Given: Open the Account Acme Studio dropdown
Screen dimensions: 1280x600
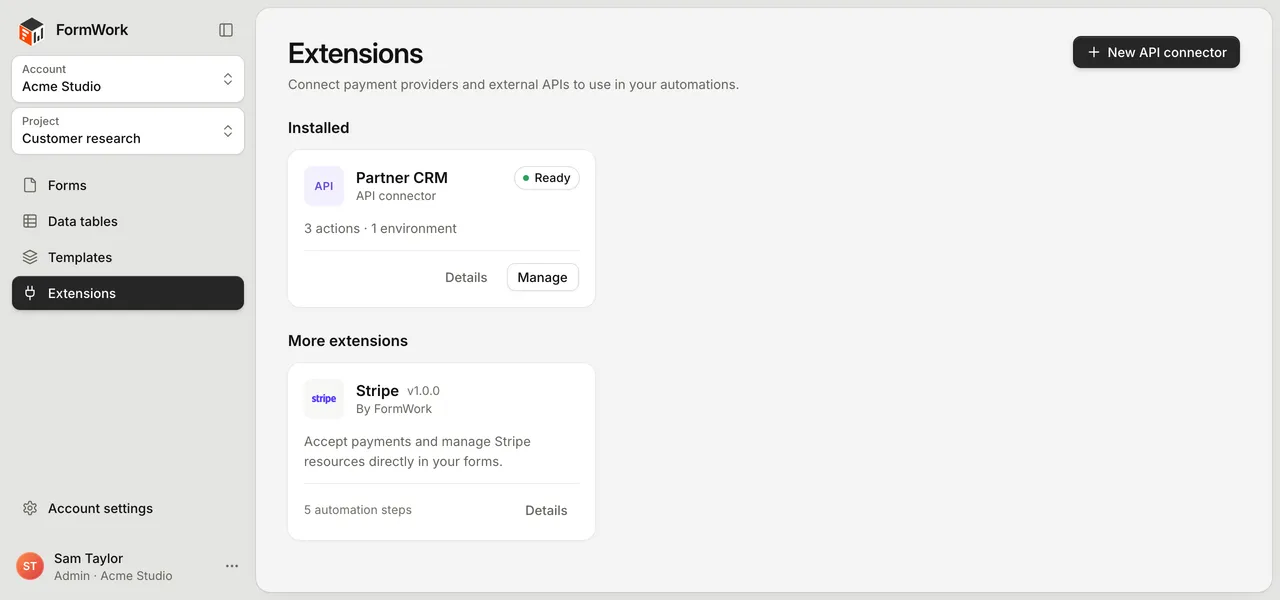Looking at the screenshot, I should tap(128, 79).
